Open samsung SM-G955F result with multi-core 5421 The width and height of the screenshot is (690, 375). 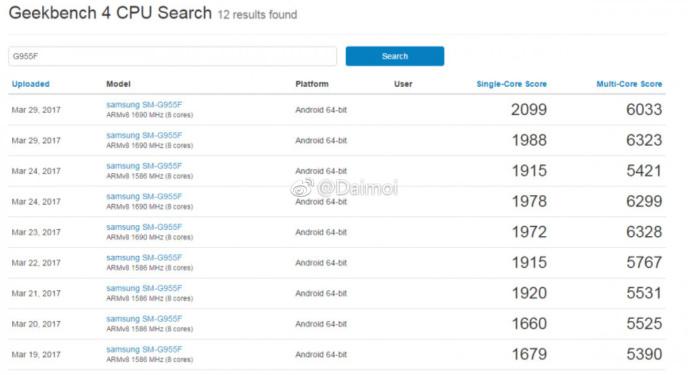144,166
